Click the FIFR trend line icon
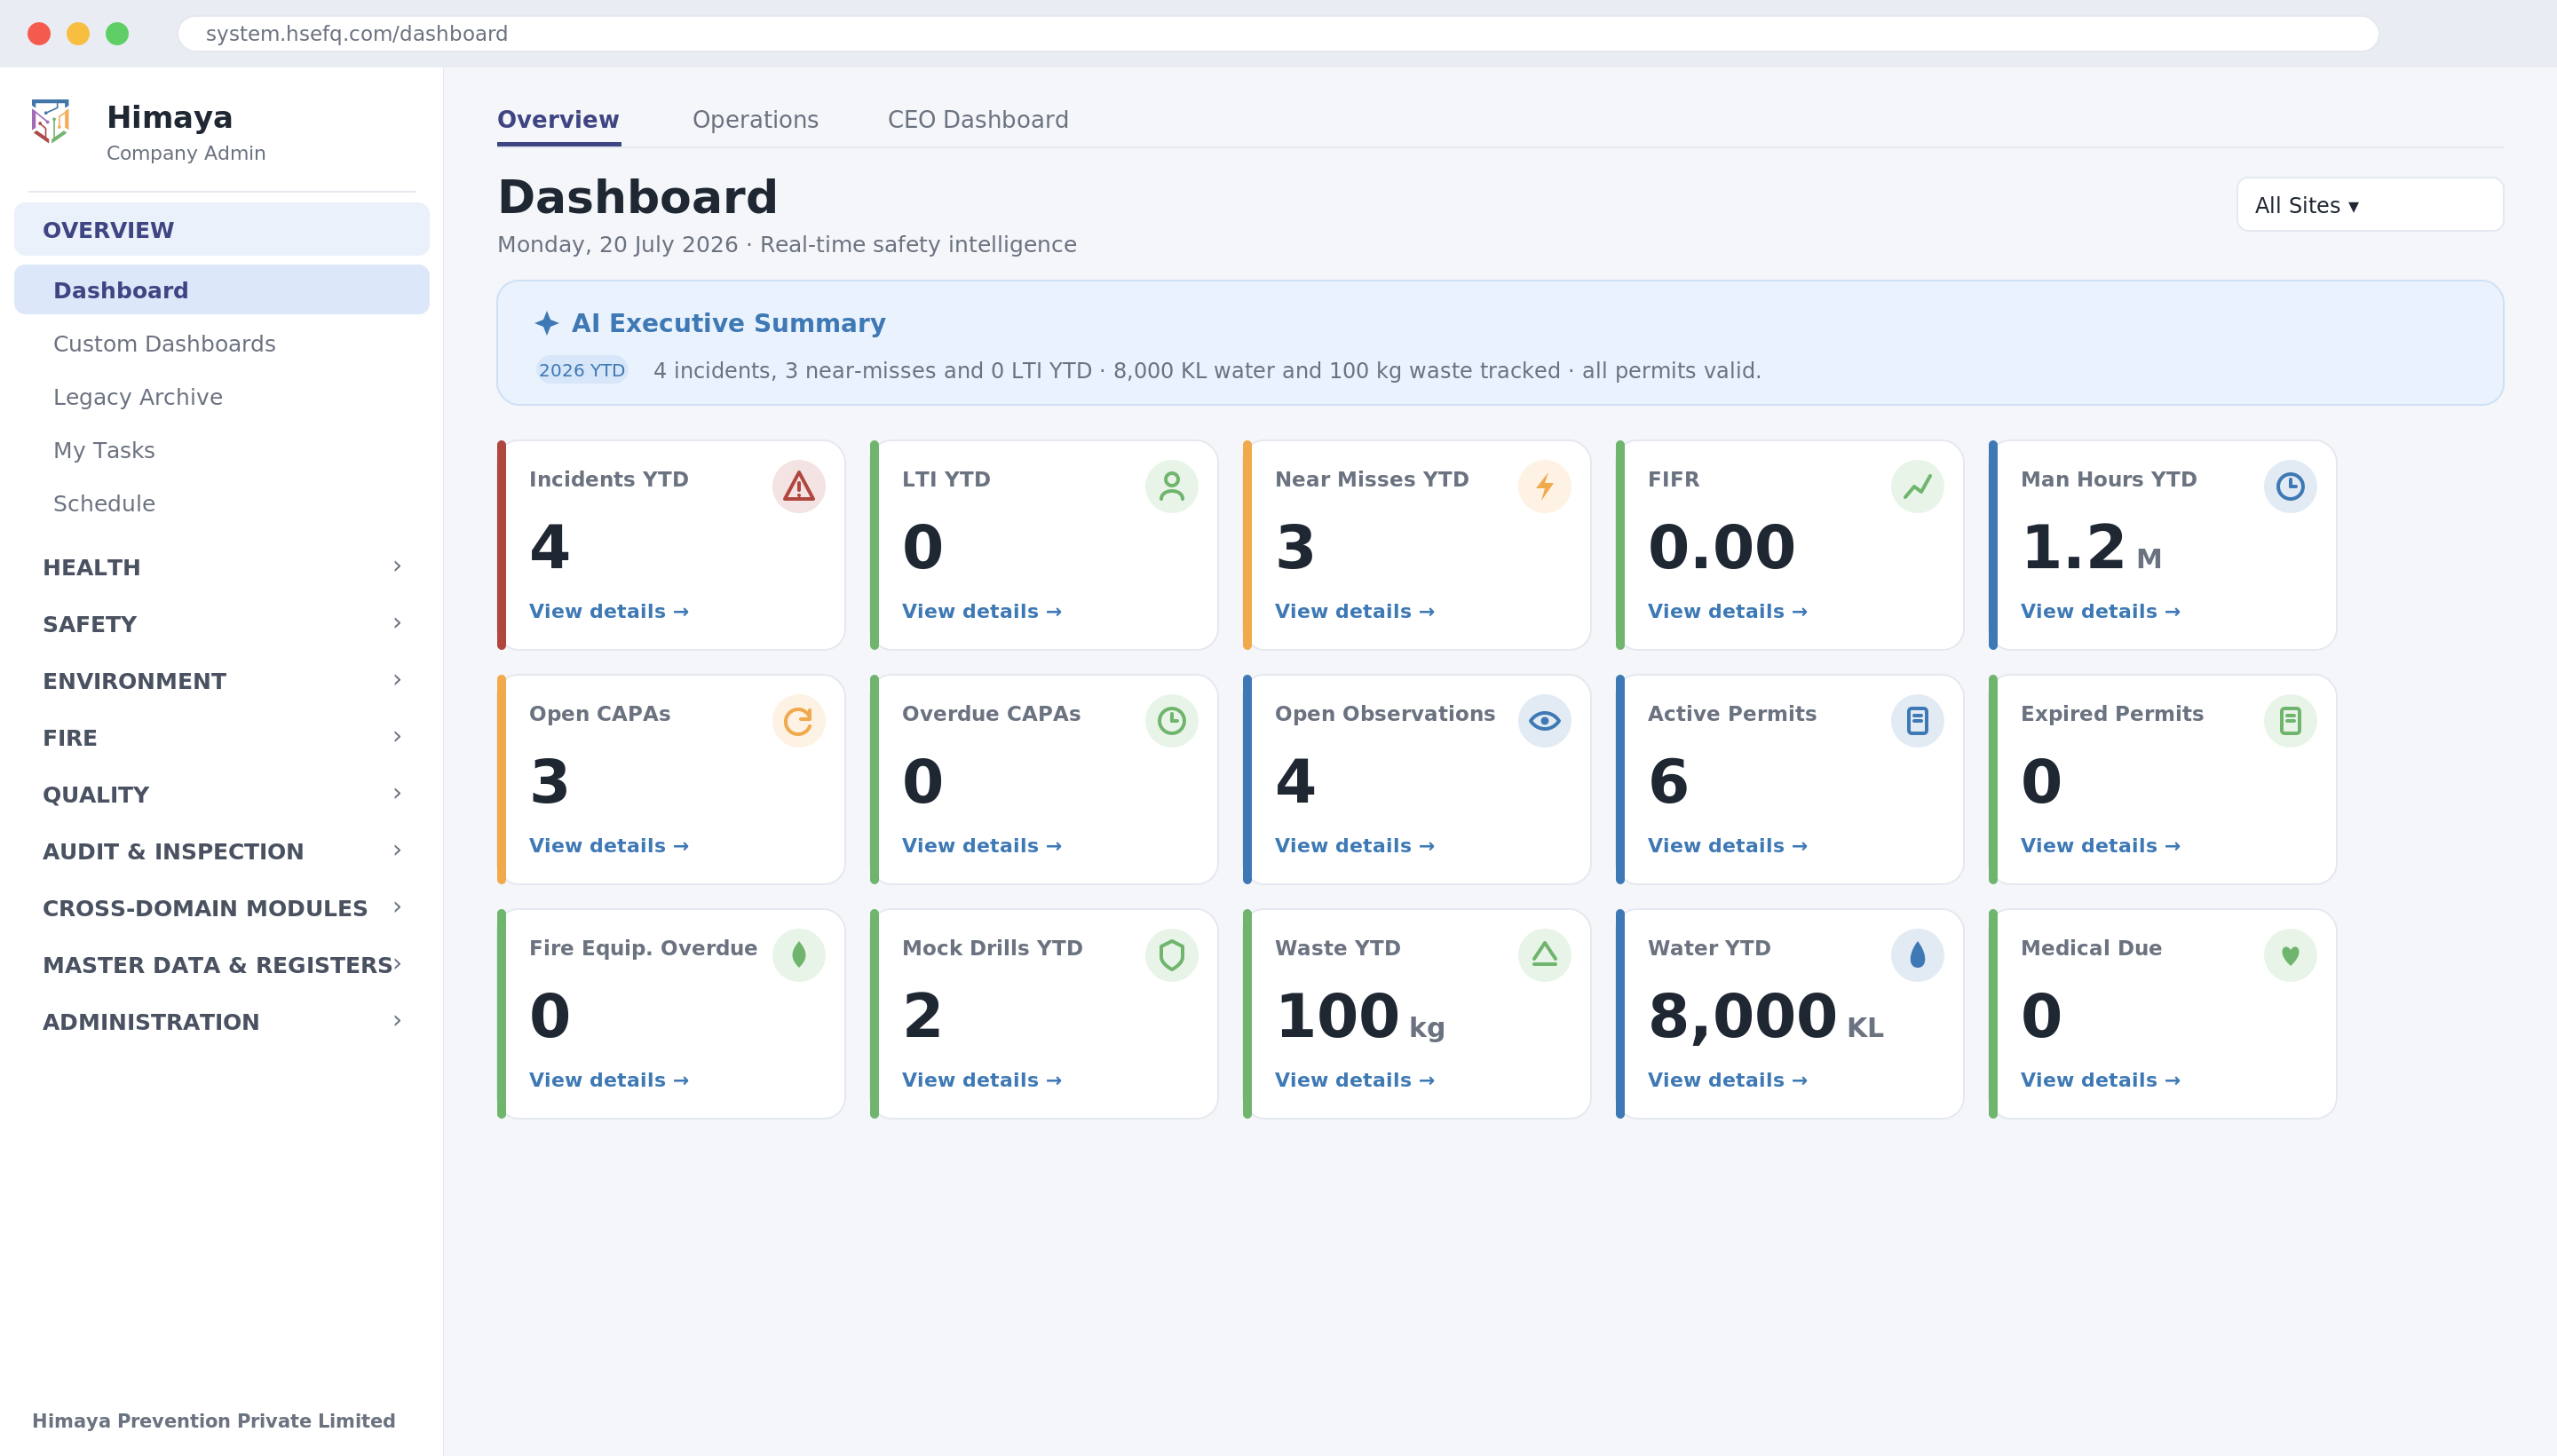 pos(1917,487)
